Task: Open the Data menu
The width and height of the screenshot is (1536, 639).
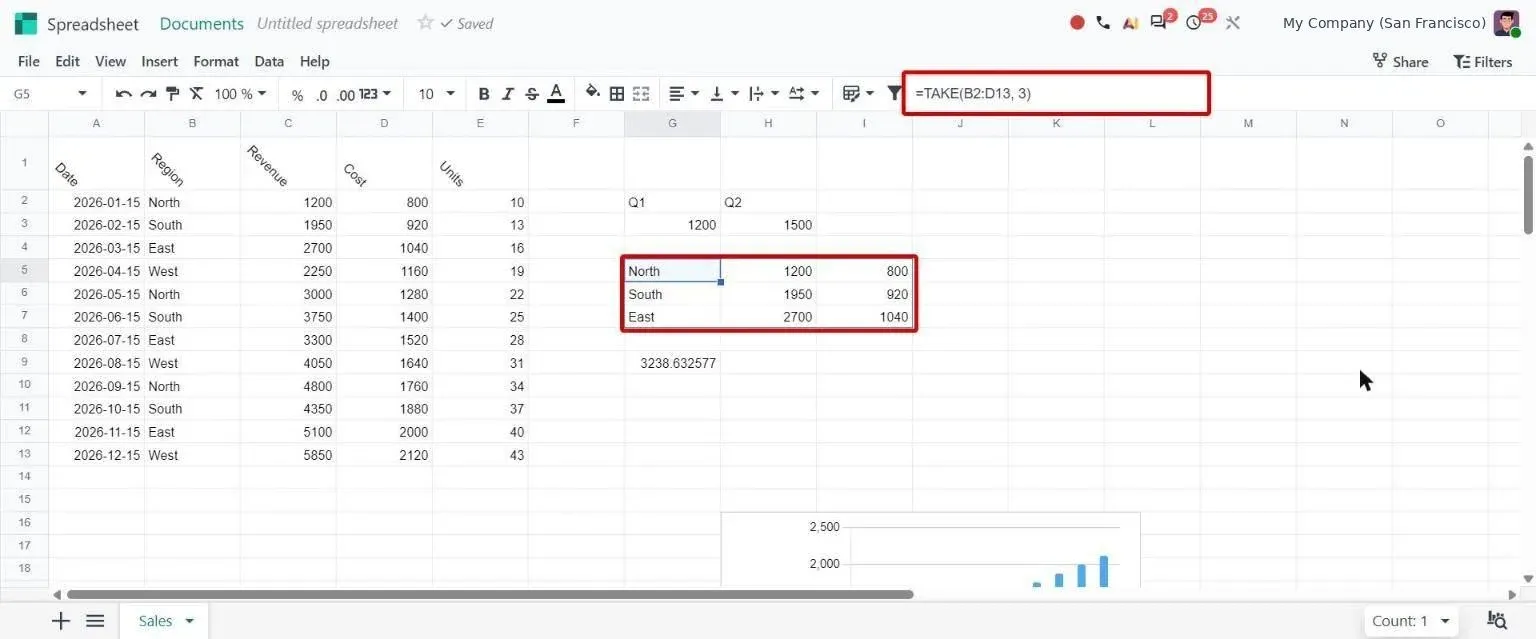Action: pos(269,61)
